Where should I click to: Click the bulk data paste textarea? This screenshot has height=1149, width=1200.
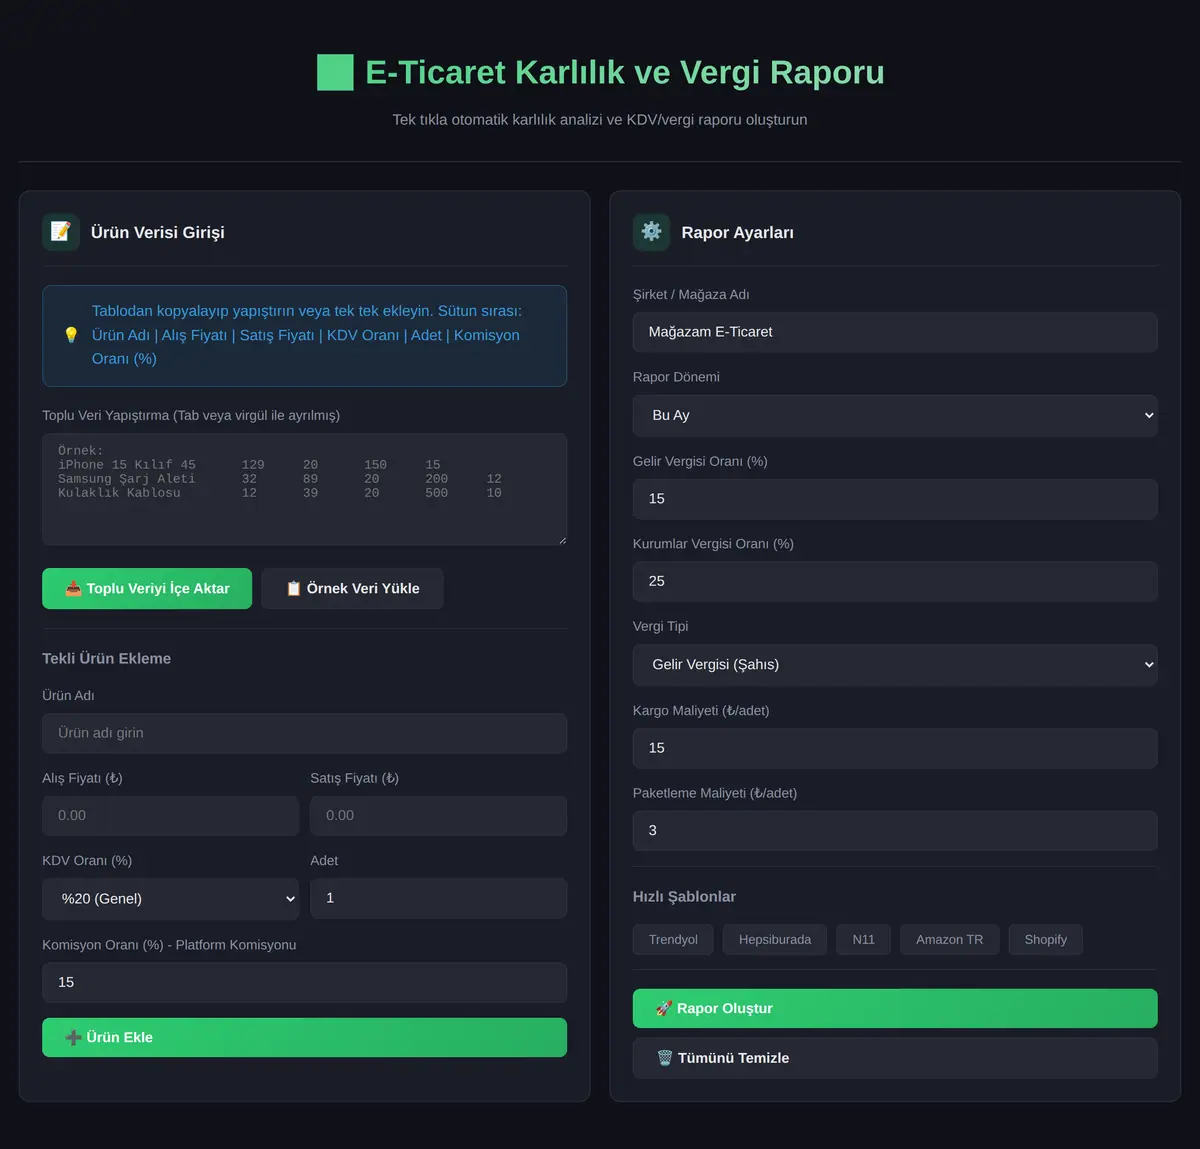click(304, 489)
